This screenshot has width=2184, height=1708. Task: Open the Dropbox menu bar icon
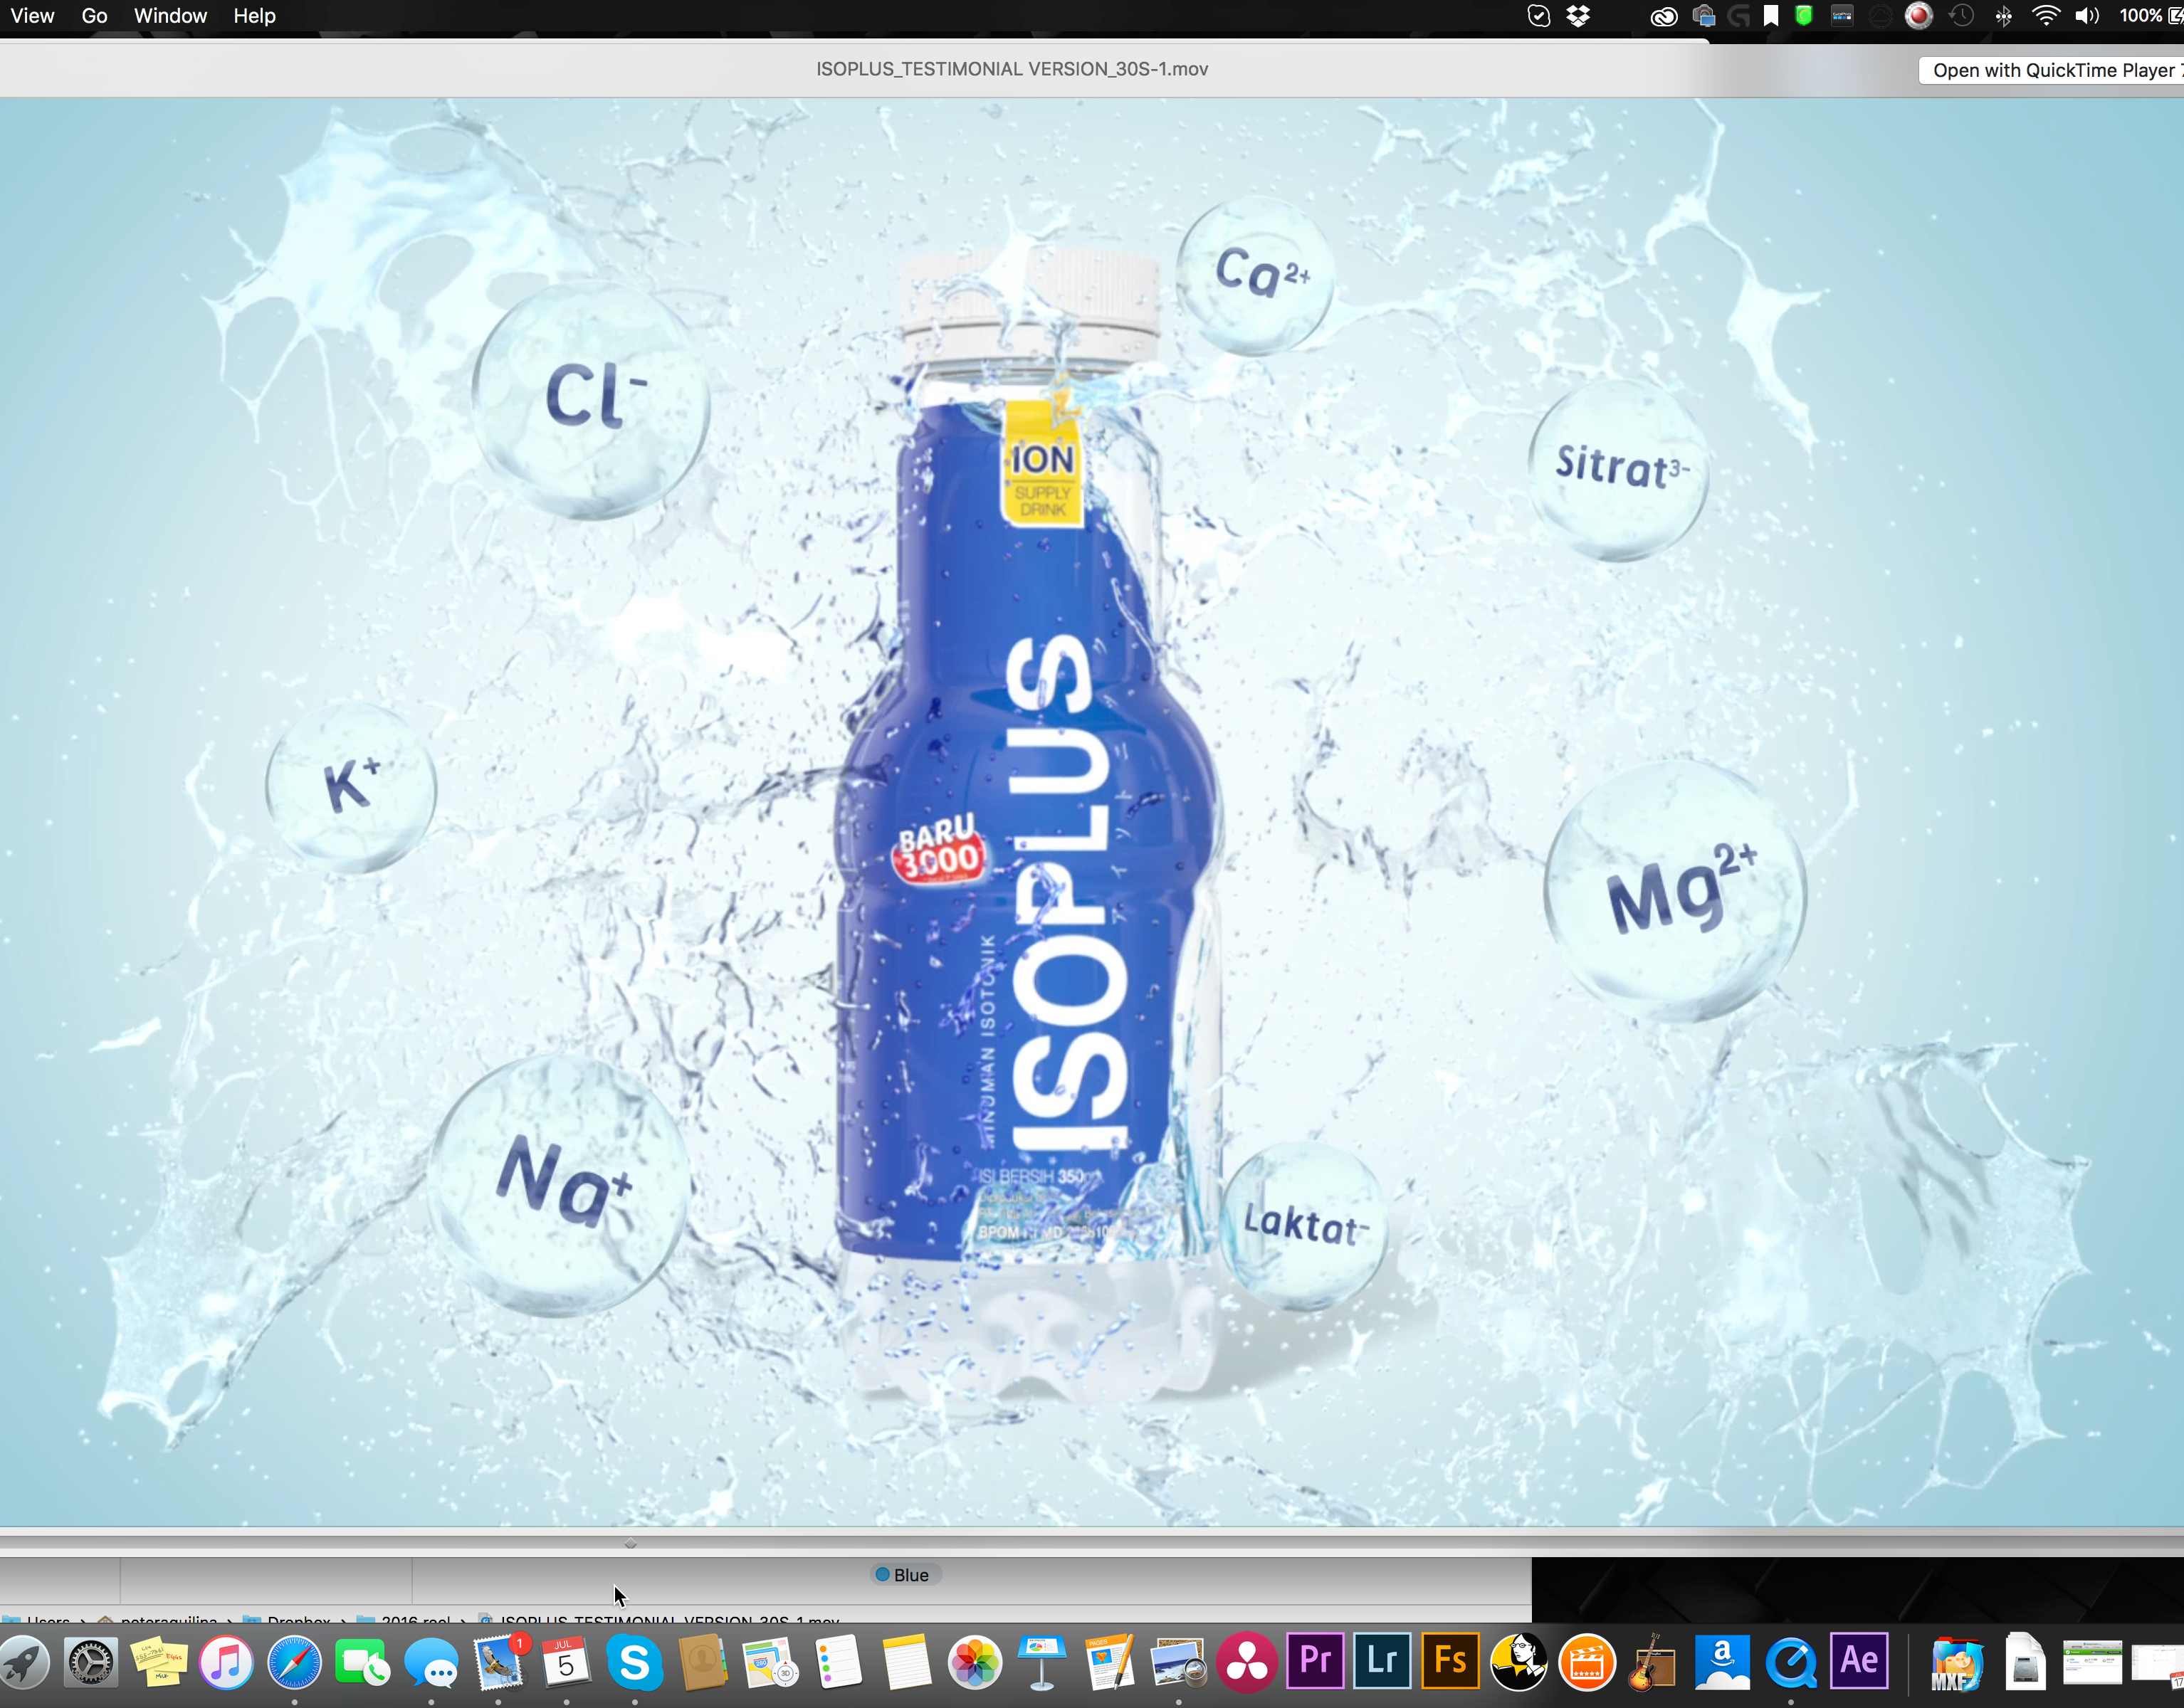click(x=1578, y=16)
